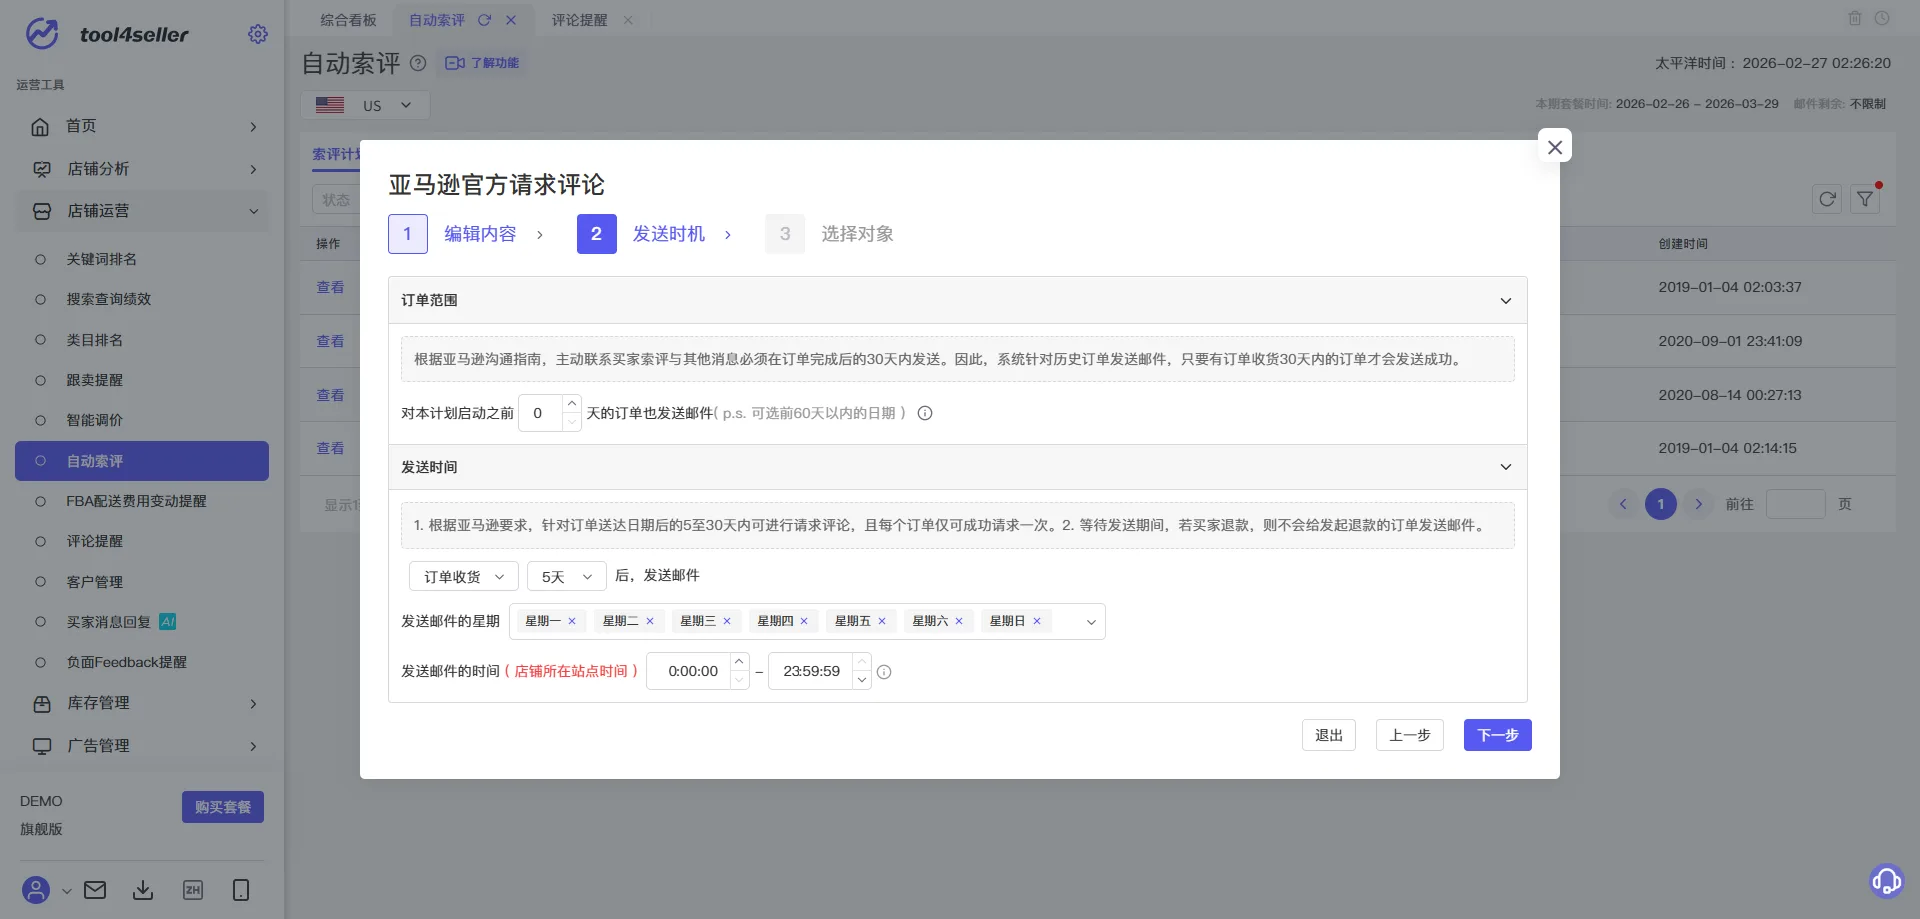Click 退出 to exit the wizard
The height and width of the screenshot is (919, 1920).
[x=1329, y=735]
